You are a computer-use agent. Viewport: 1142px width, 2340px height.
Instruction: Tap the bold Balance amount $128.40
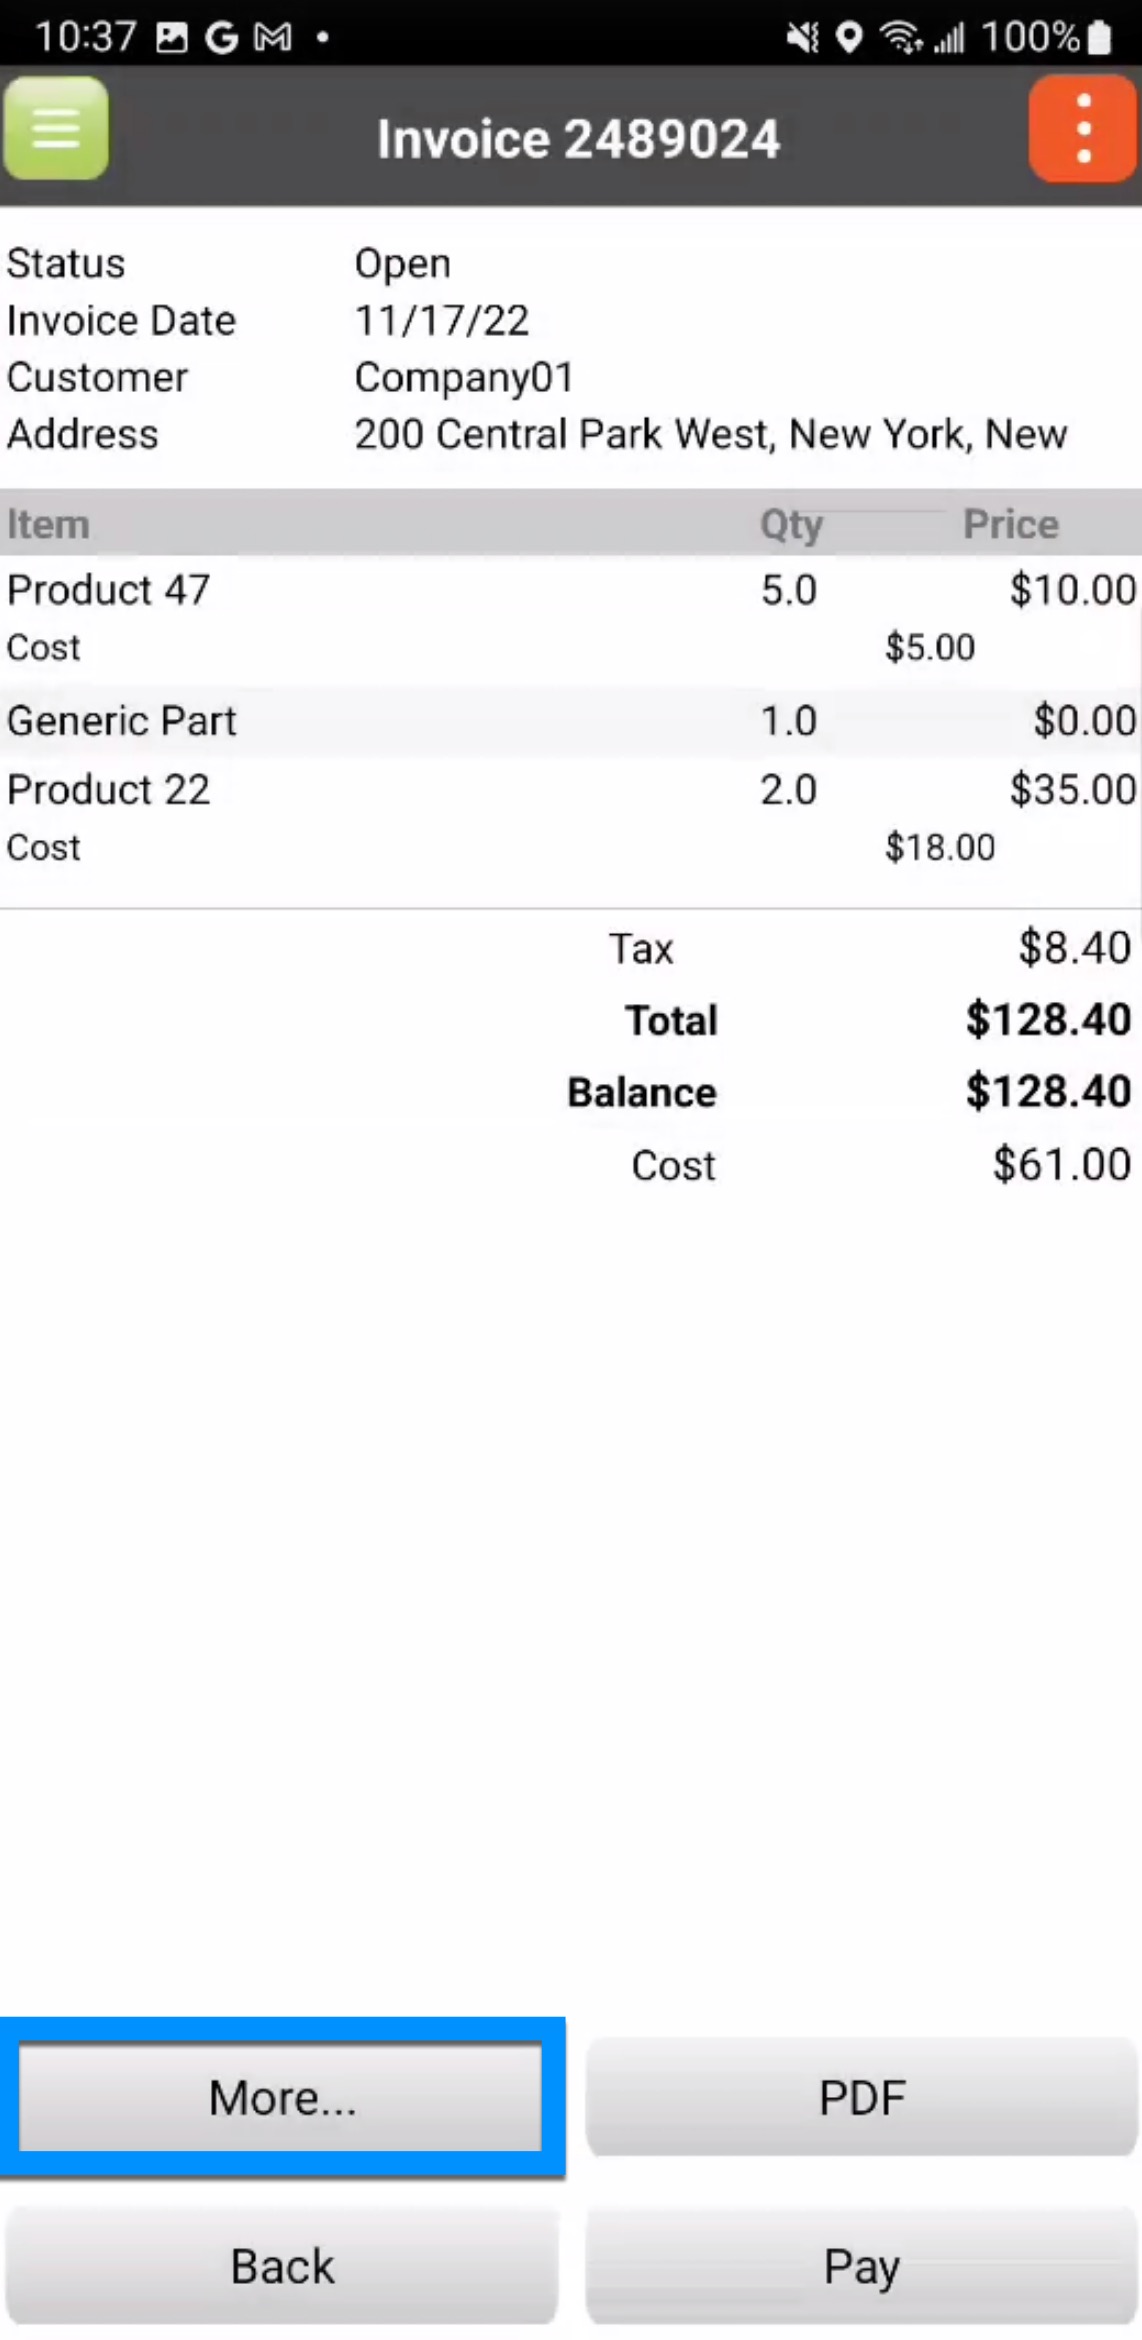point(1047,1092)
